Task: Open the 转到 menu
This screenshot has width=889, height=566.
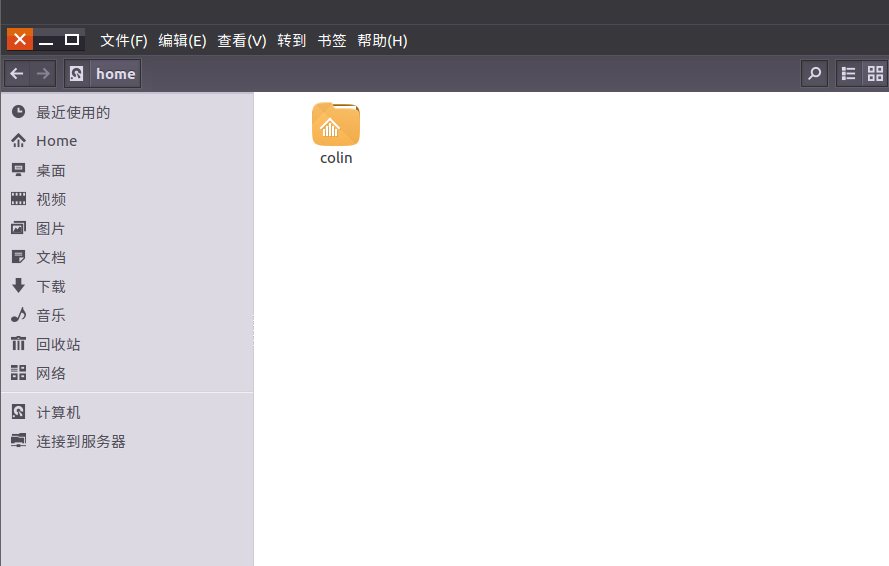Action: coord(291,41)
